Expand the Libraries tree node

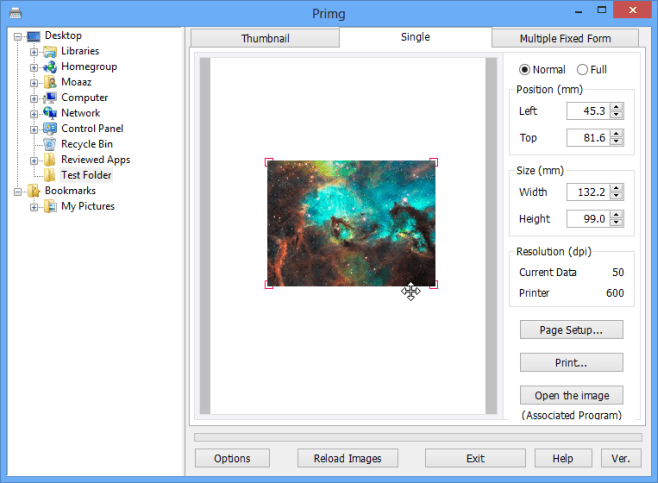tap(34, 52)
